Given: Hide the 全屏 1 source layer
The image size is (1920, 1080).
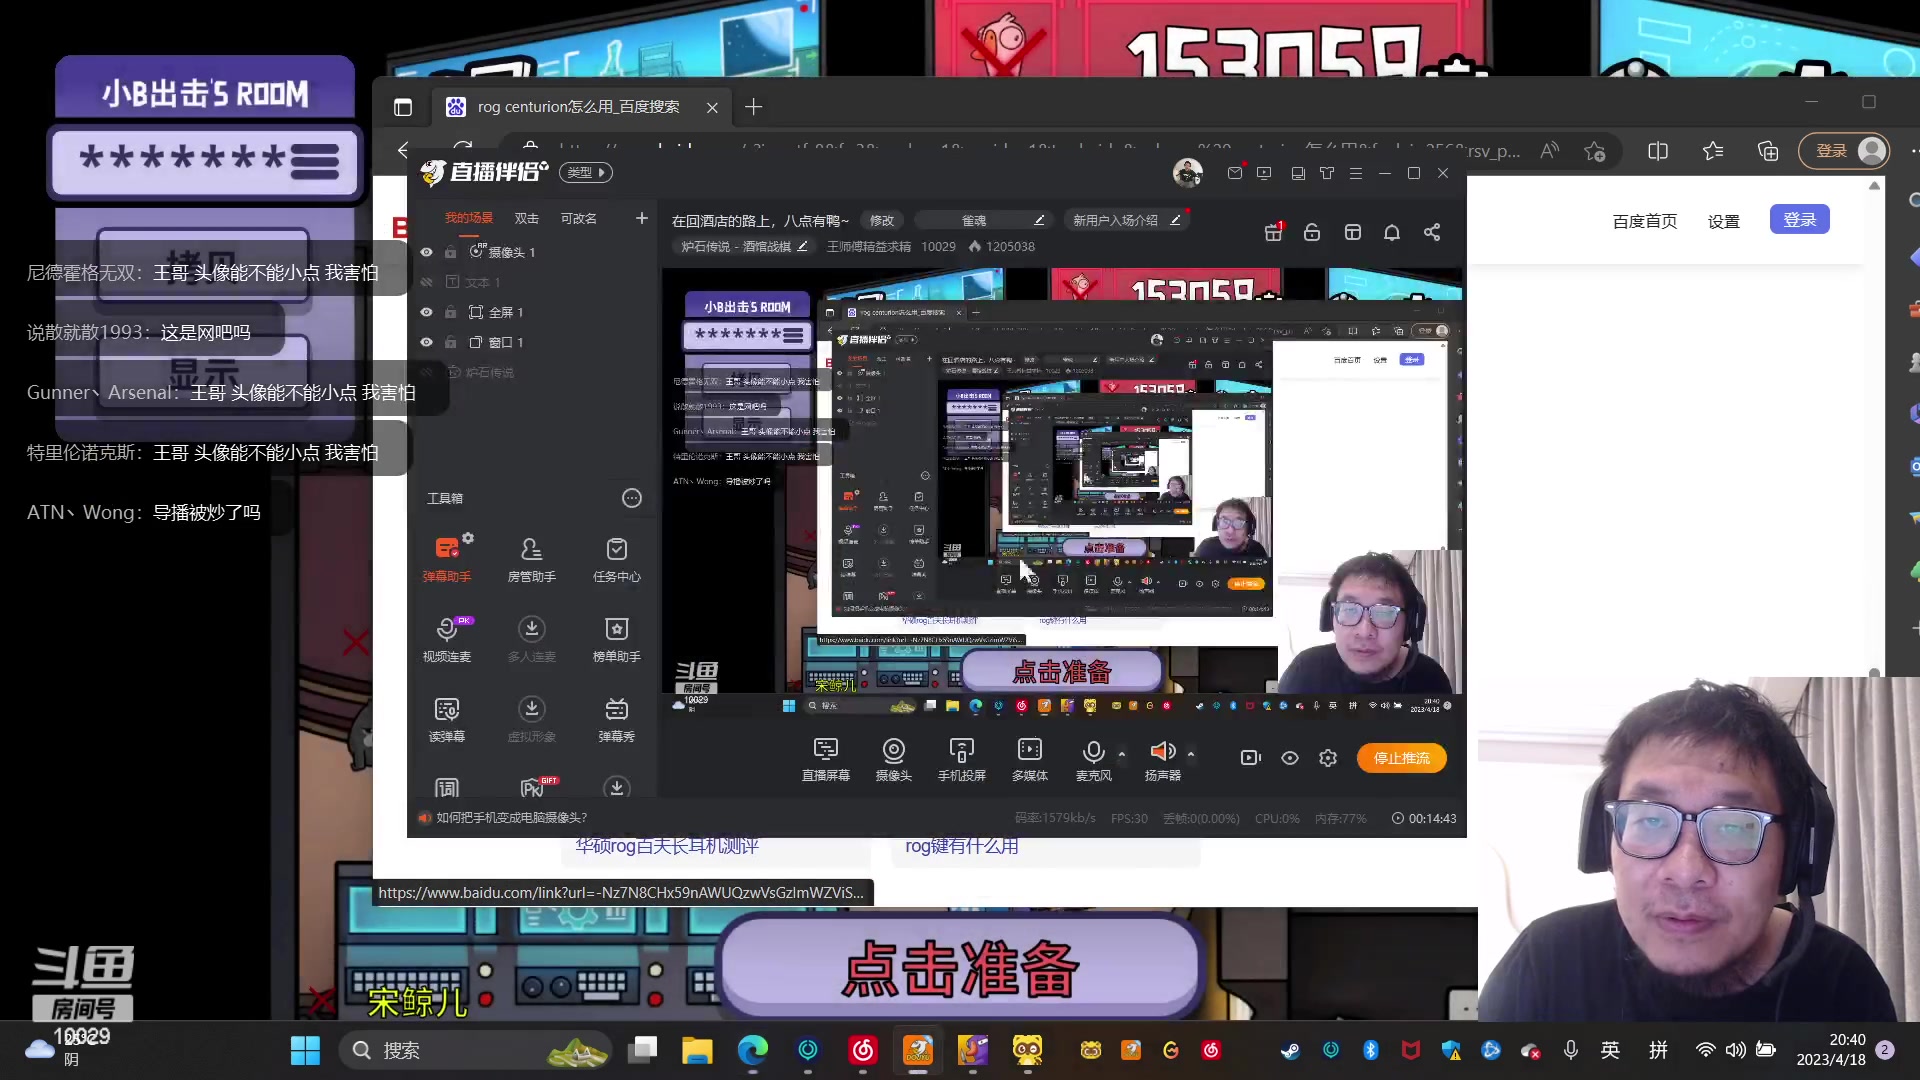Looking at the screenshot, I should (x=426, y=312).
